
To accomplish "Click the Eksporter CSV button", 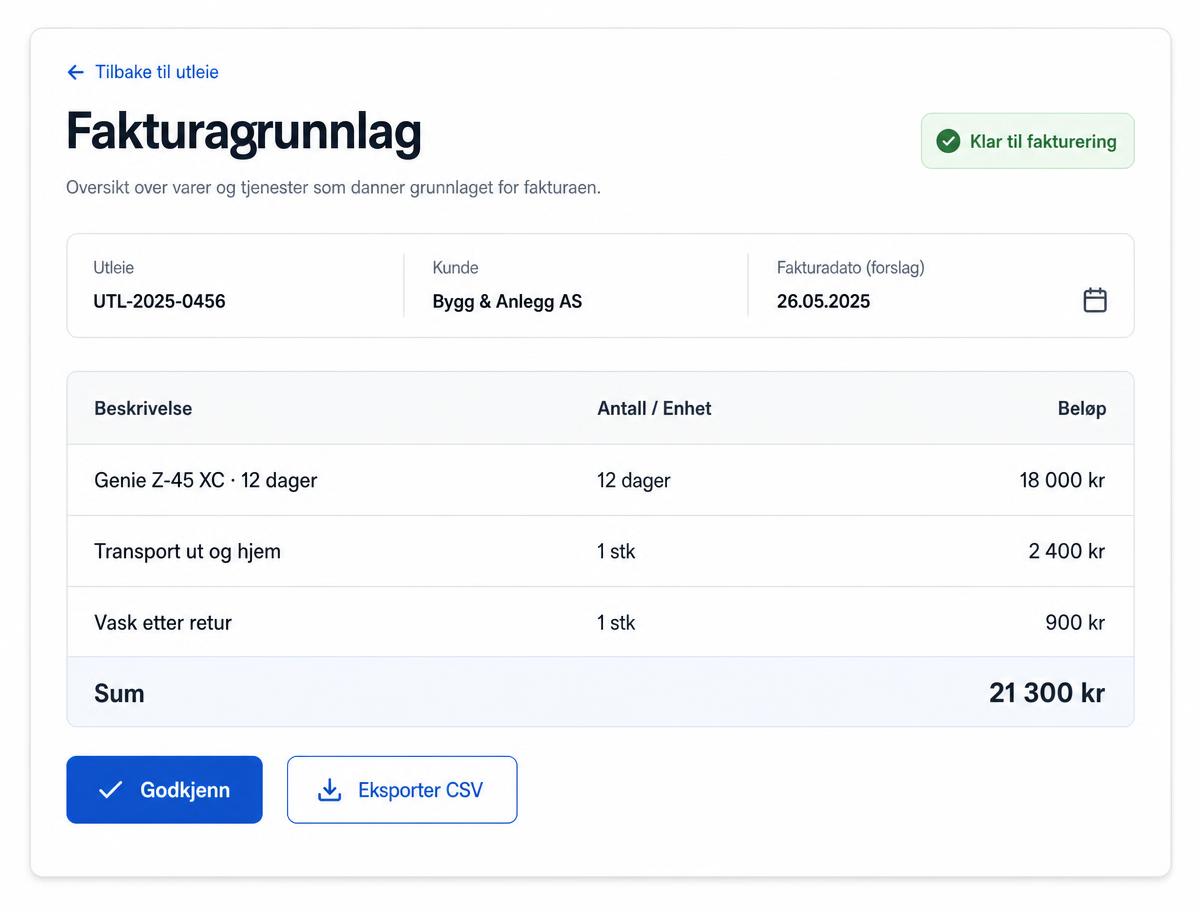I will tap(402, 790).
